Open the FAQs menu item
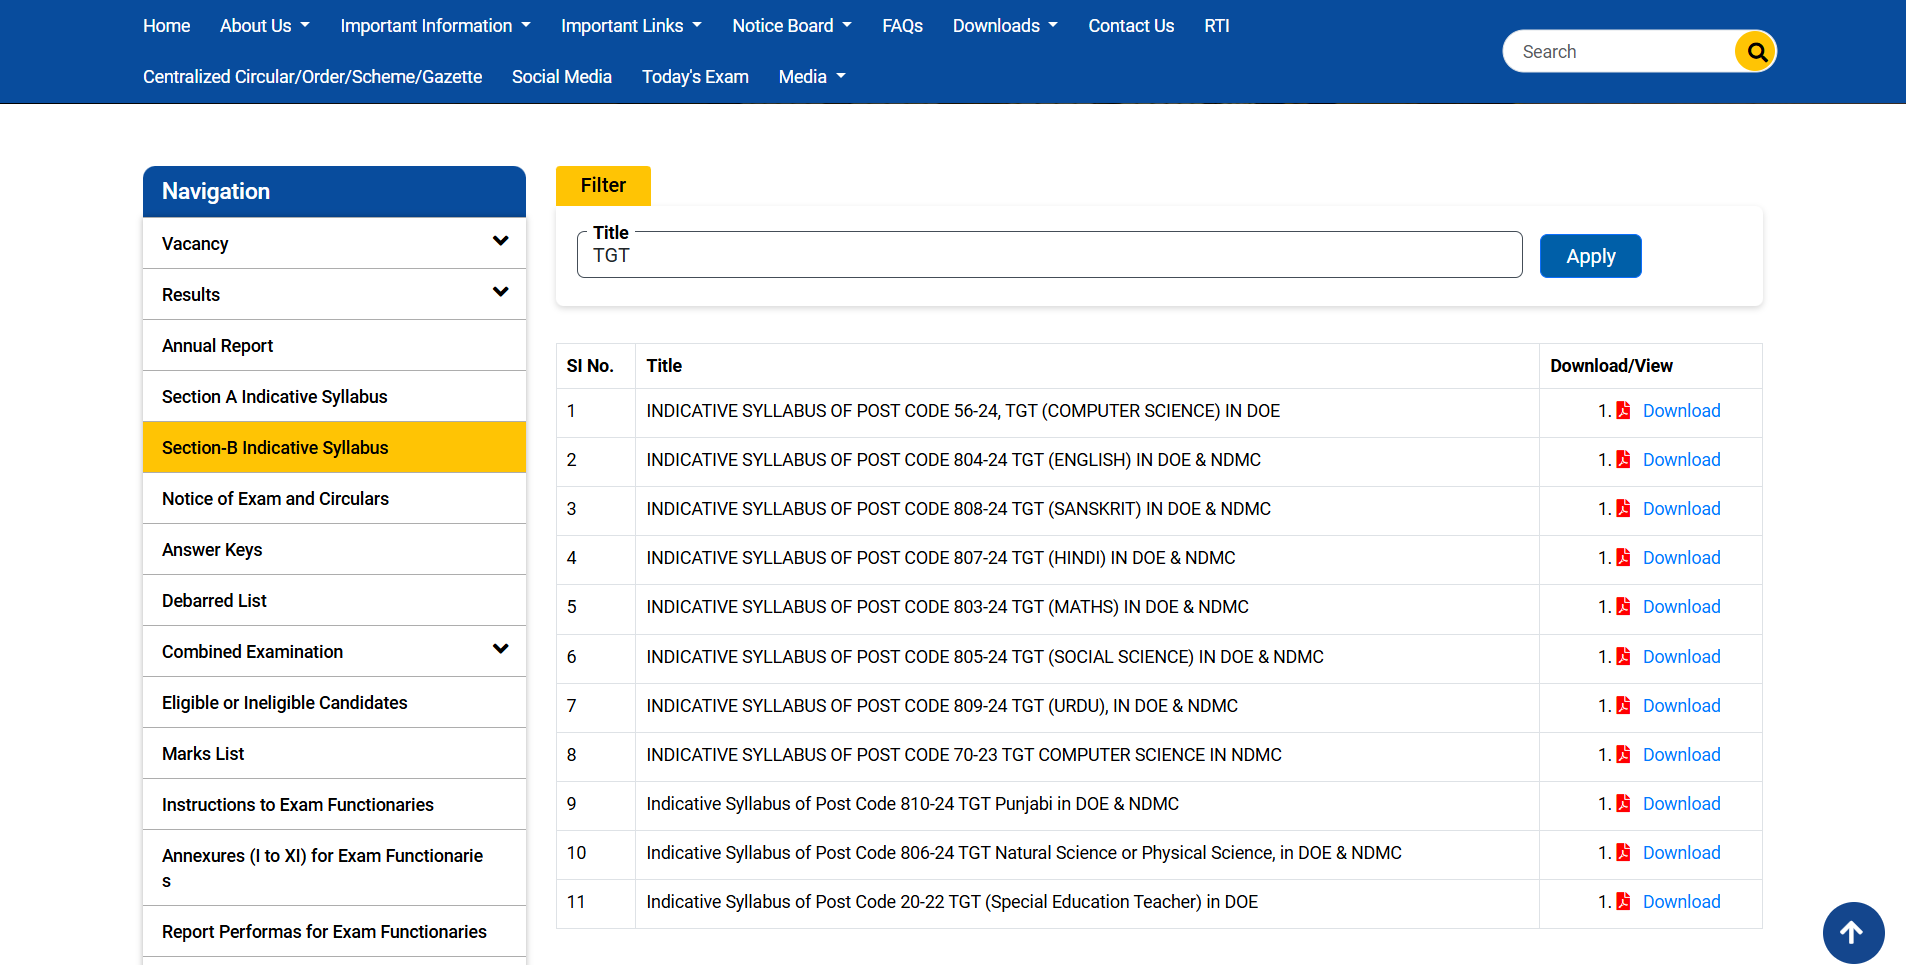This screenshot has width=1906, height=965. pyautogui.click(x=902, y=26)
